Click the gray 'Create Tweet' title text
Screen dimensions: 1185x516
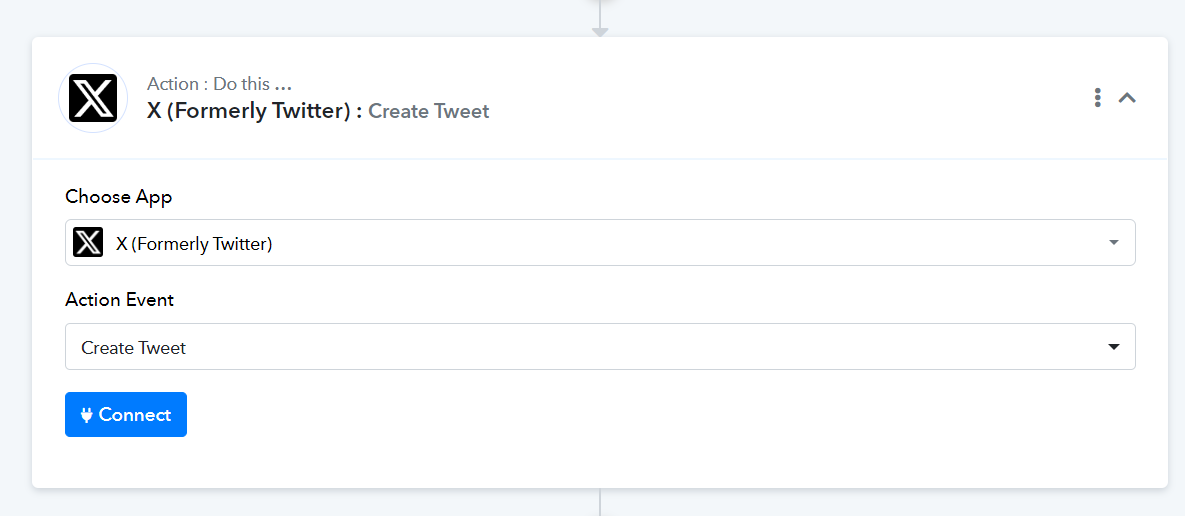(x=429, y=111)
